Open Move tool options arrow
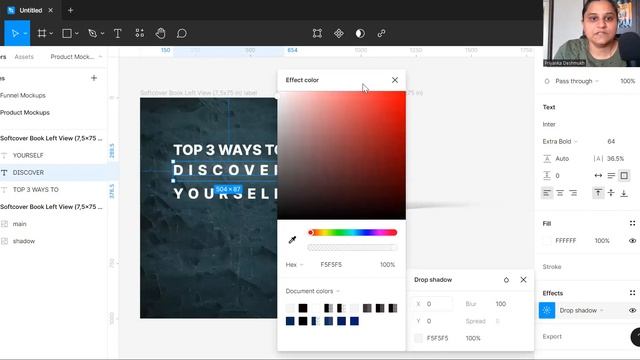The height and width of the screenshot is (360, 640). (x=25, y=33)
